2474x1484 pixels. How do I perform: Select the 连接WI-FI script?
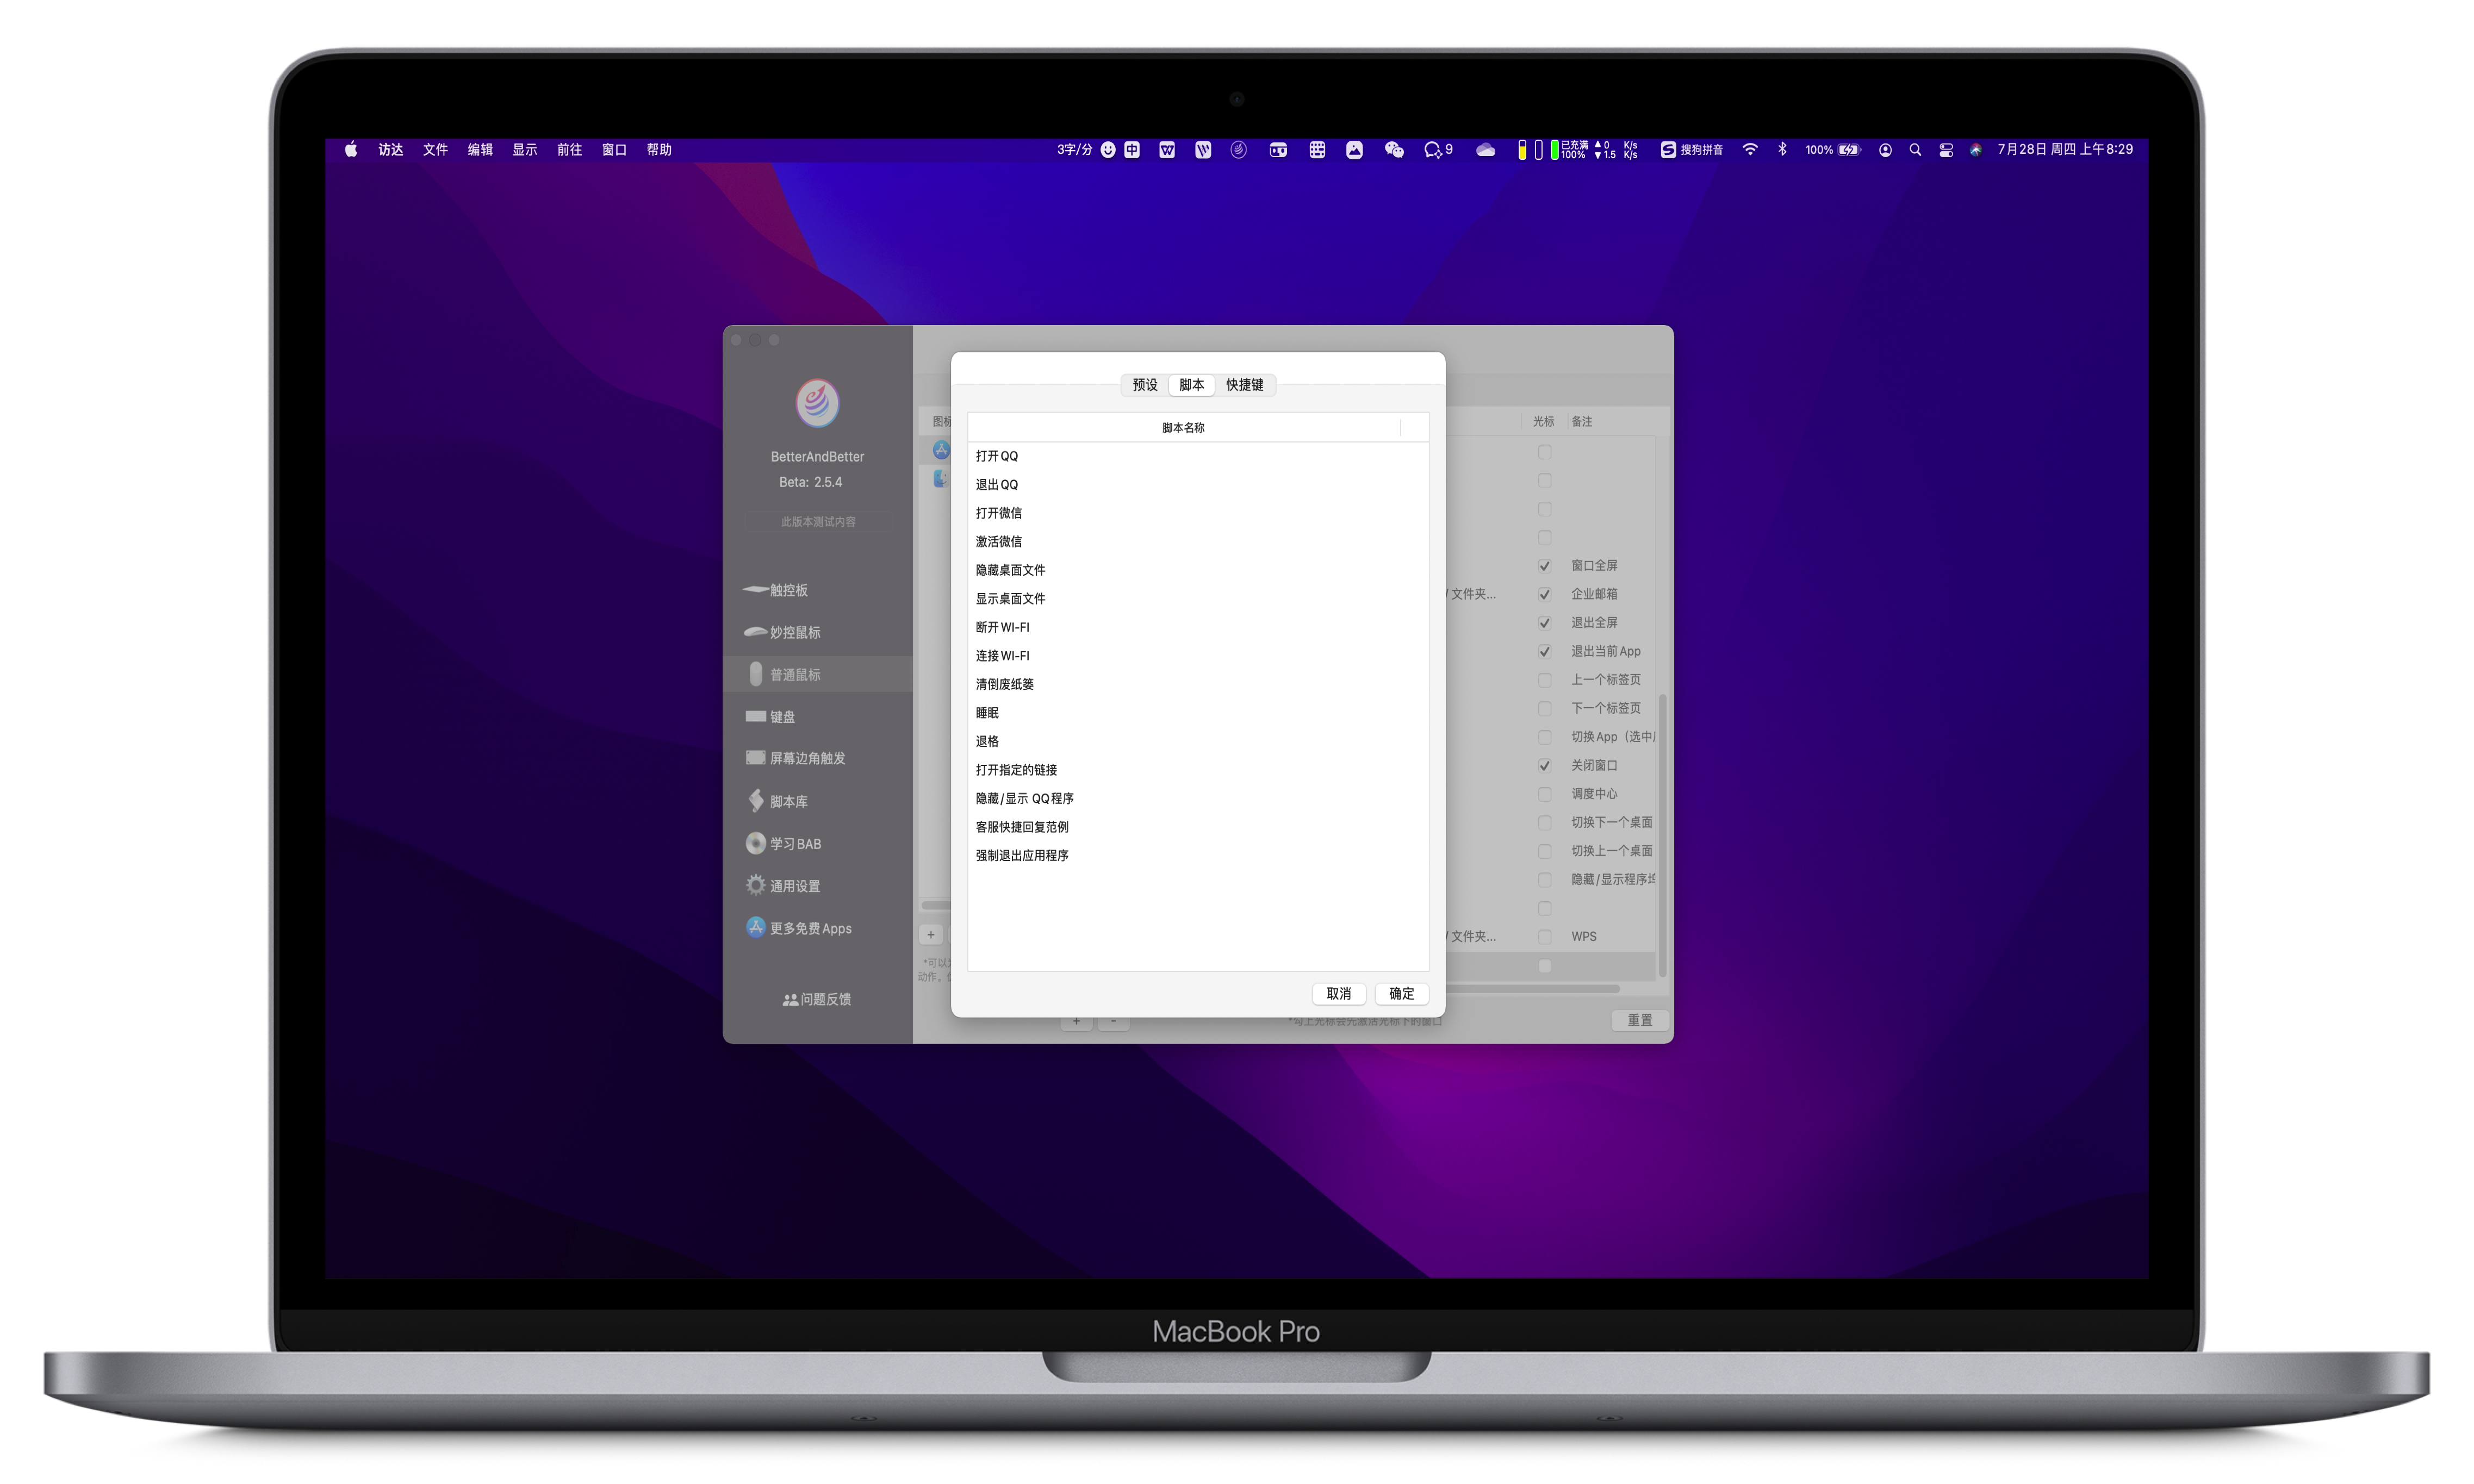[x=1198, y=656]
